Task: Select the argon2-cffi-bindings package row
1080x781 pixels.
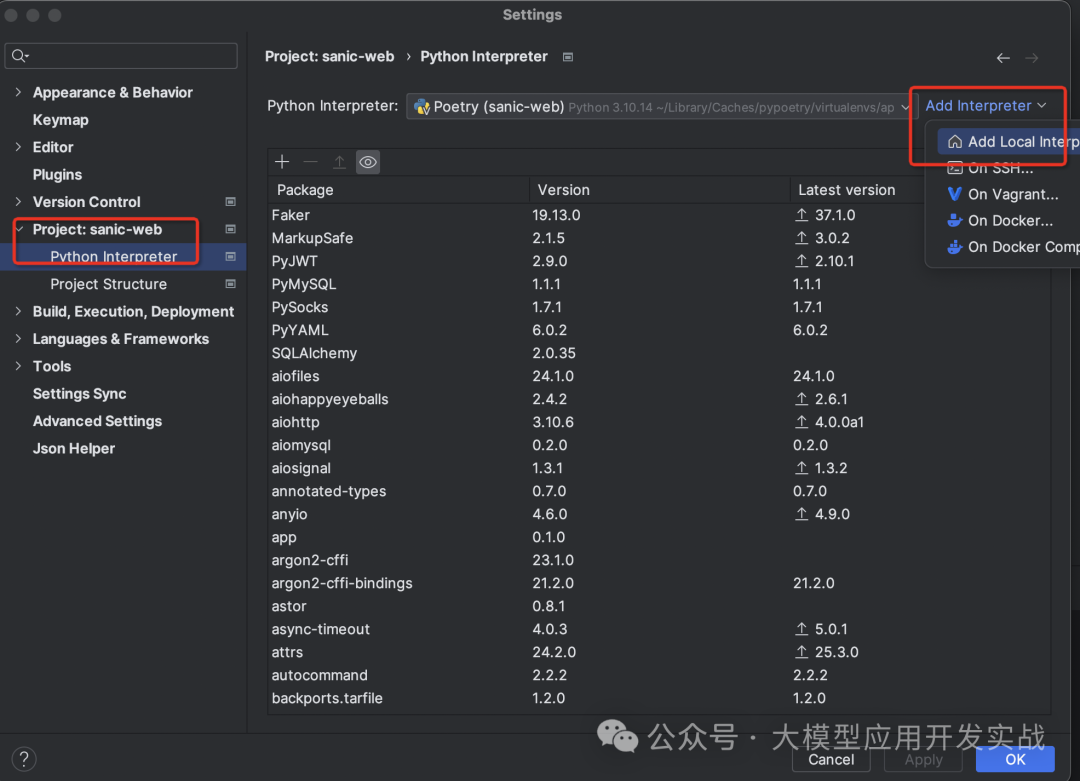Action: [x=659, y=583]
